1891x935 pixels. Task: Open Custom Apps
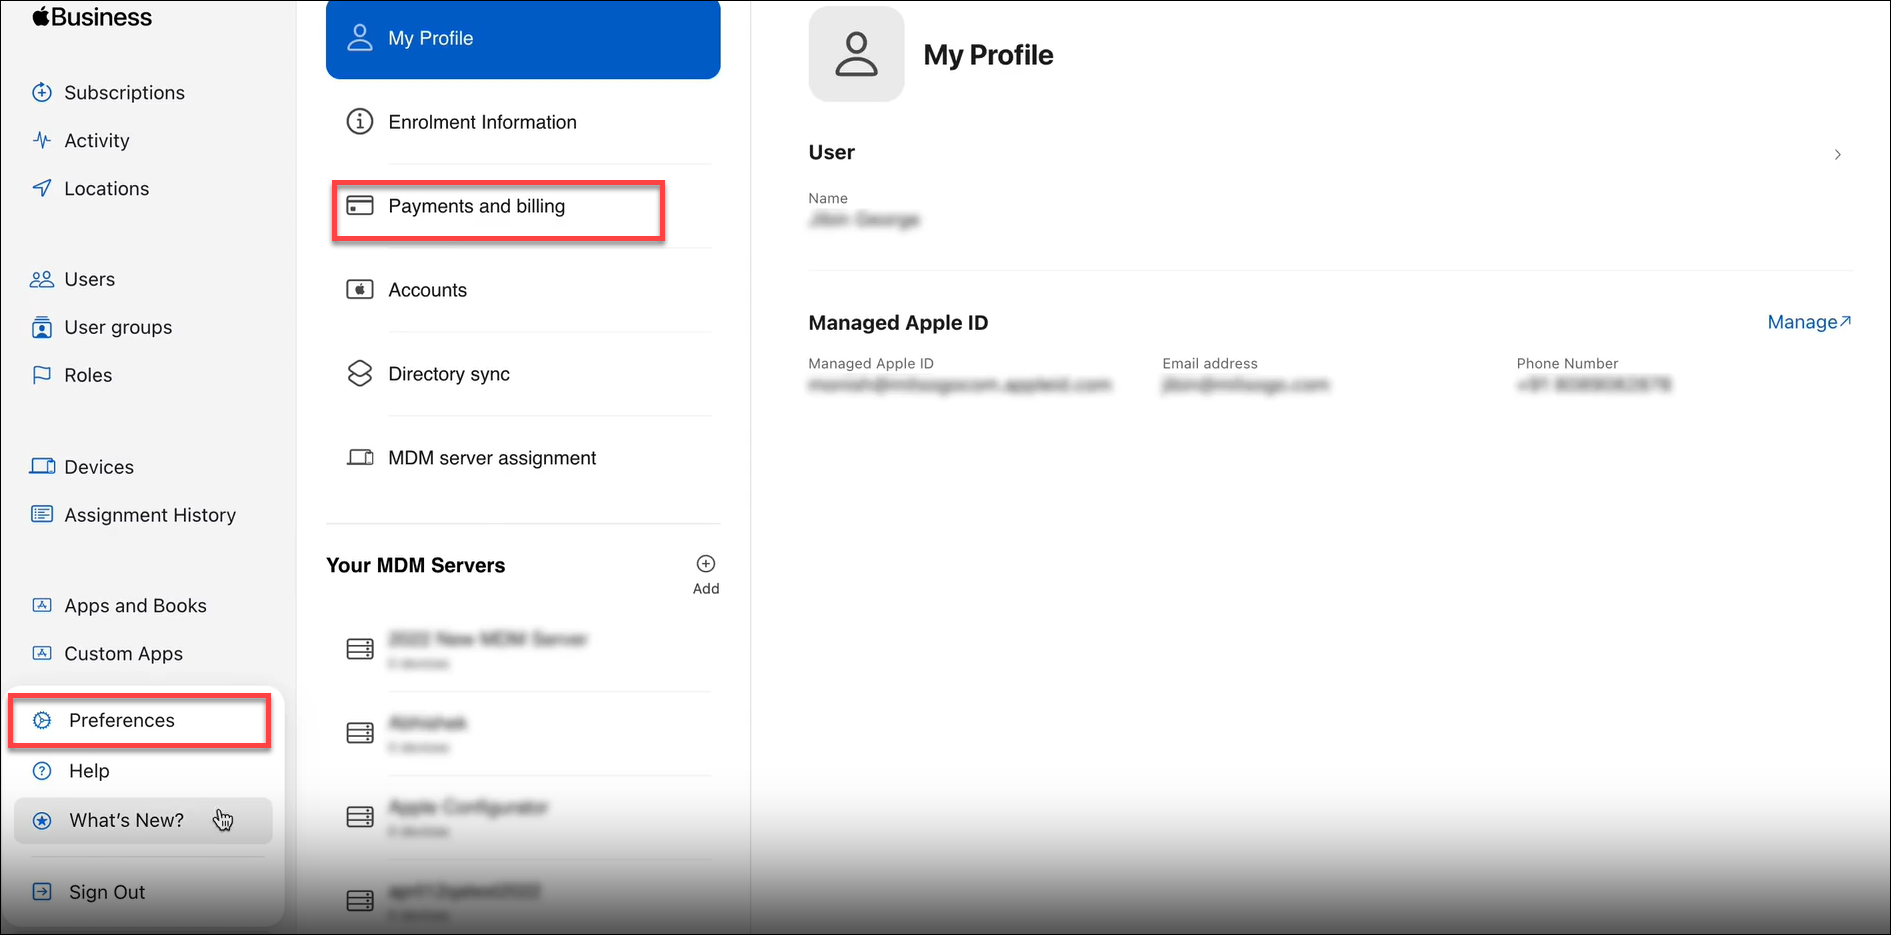tap(124, 654)
